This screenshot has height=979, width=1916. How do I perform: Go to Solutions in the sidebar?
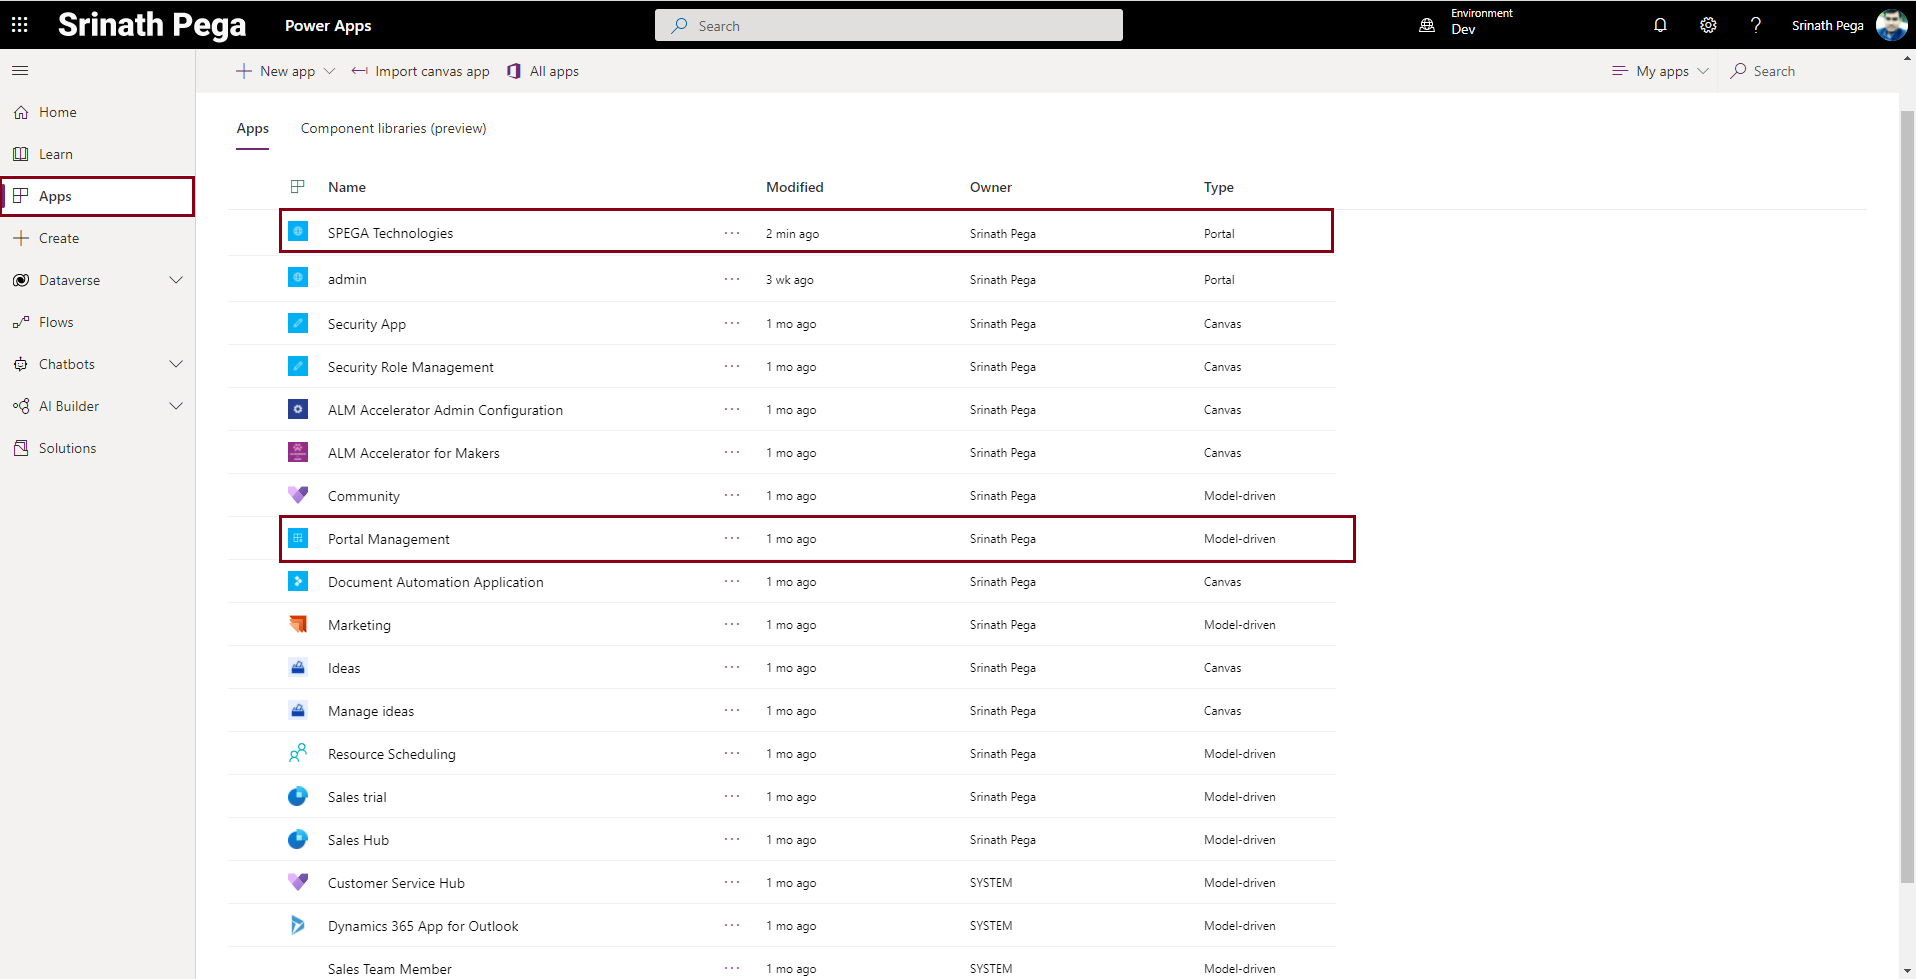click(67, 448)
